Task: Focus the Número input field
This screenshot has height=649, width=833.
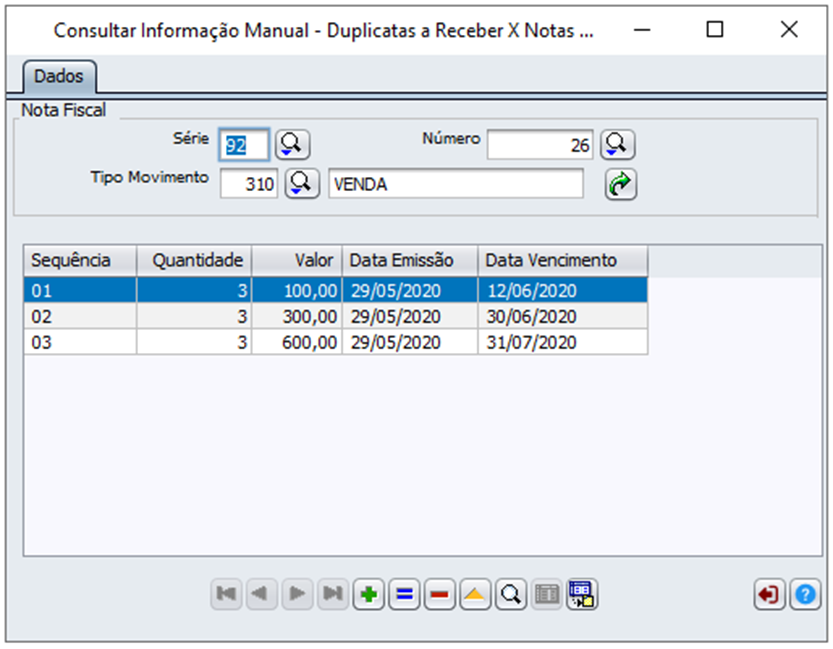Action: 540,144
